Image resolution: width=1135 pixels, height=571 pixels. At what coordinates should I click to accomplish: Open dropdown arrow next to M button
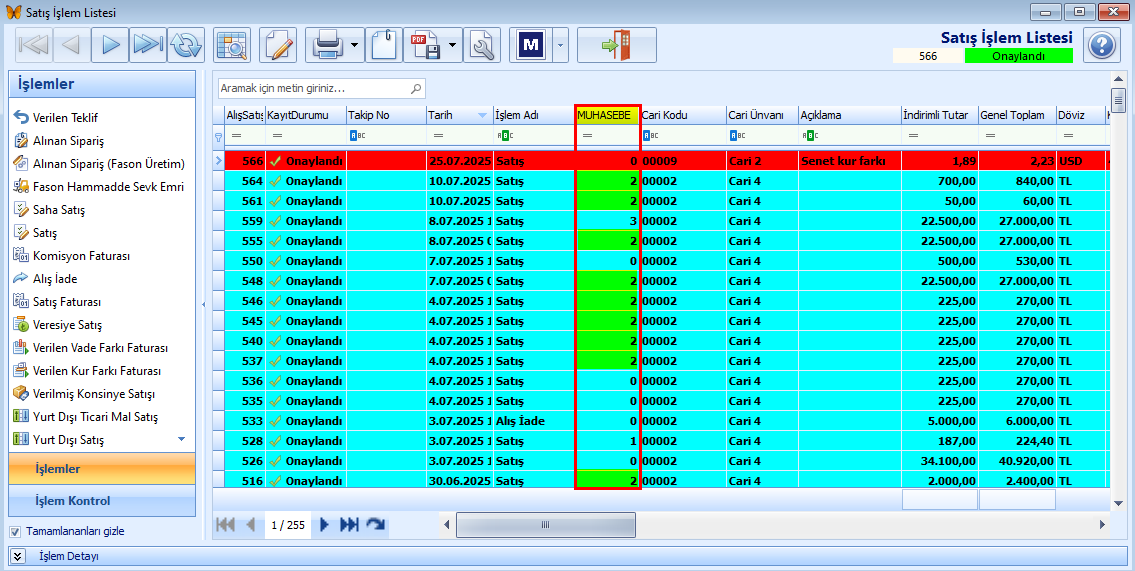click(x=560, y=45)
